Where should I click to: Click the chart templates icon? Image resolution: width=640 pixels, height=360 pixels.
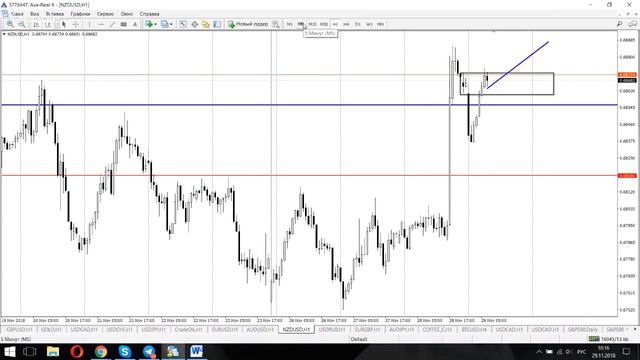point(164,24)
